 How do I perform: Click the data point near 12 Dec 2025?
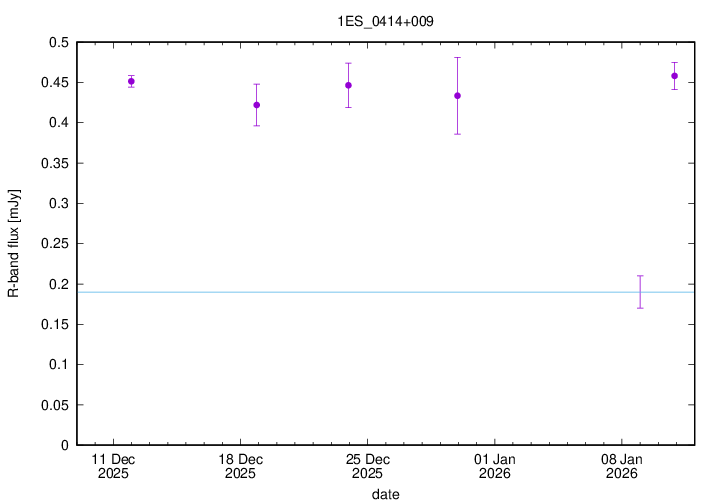tap(131, 81)
